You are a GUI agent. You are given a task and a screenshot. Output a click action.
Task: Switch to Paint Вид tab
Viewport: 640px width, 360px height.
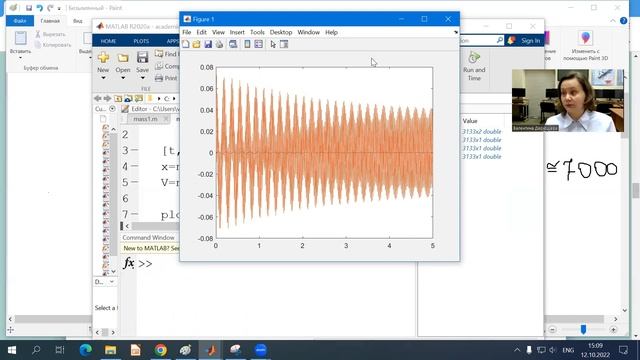[x=78, y=21]
